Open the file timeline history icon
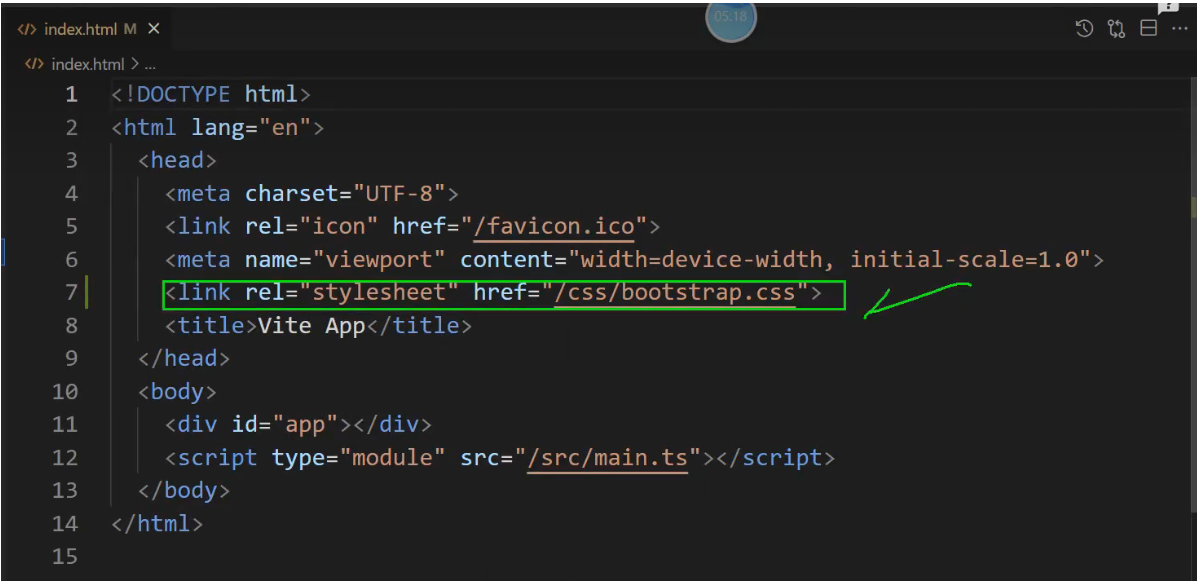Viewport: 1197px width, 584px height. (x=1084, y=29)
